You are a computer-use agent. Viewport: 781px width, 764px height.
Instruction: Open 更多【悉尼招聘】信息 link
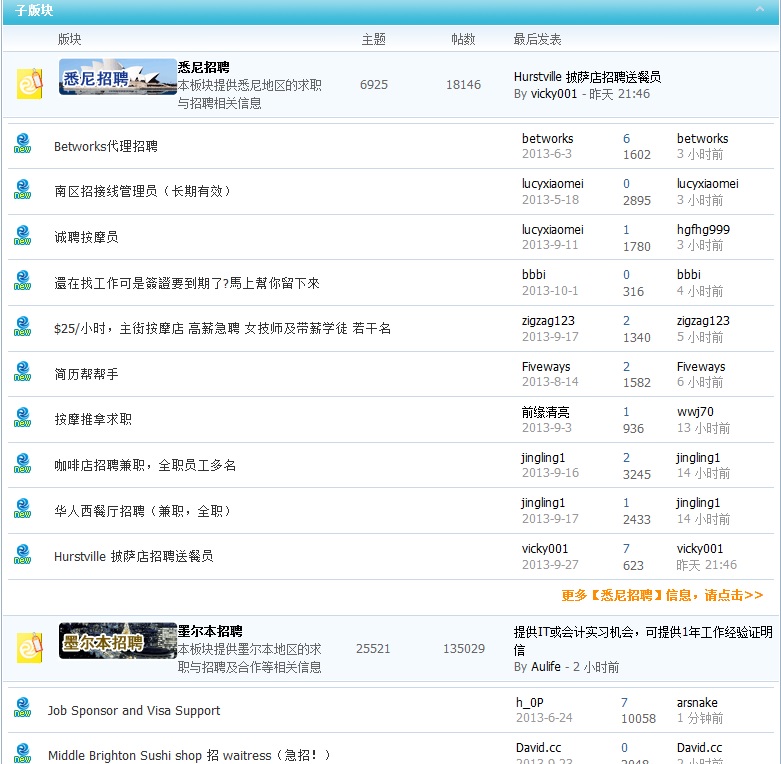click(x=661, y=595)
